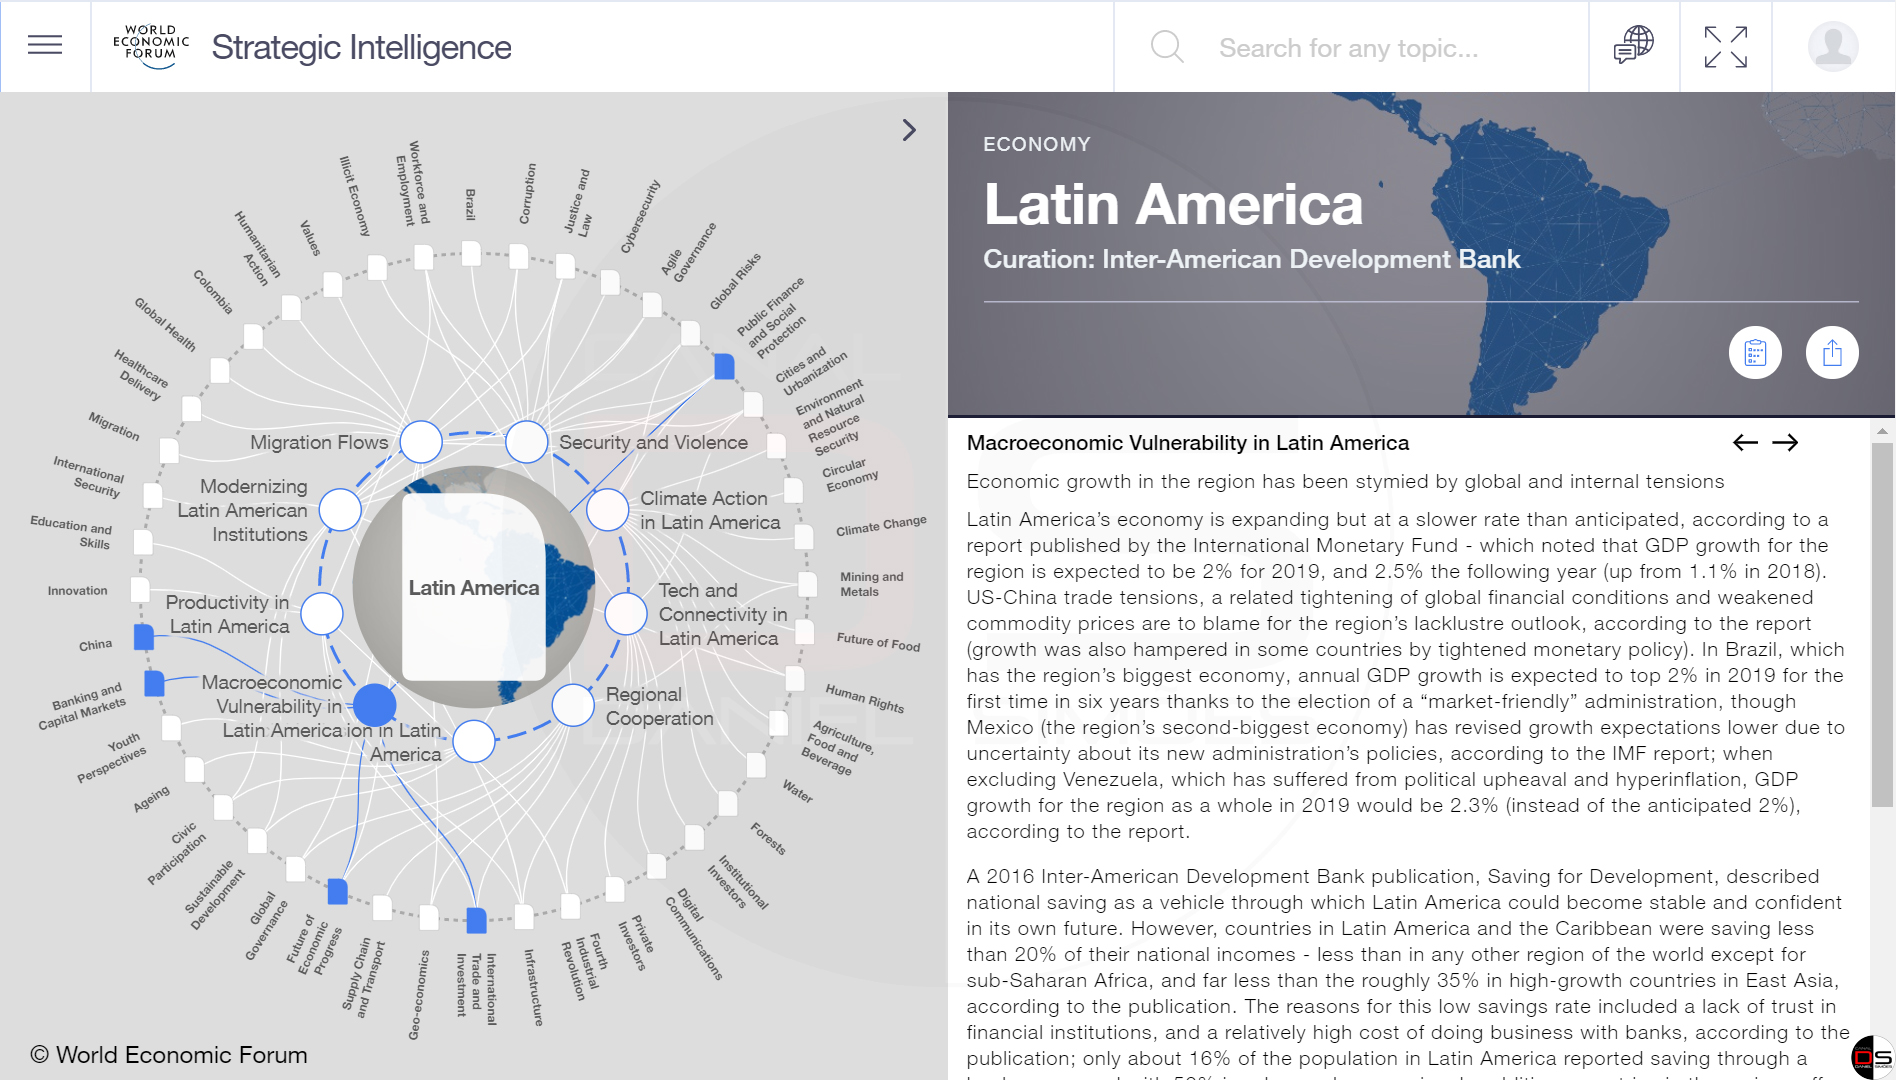Open the Corruption topic label
The image size is (1896, 1080).
527,194
